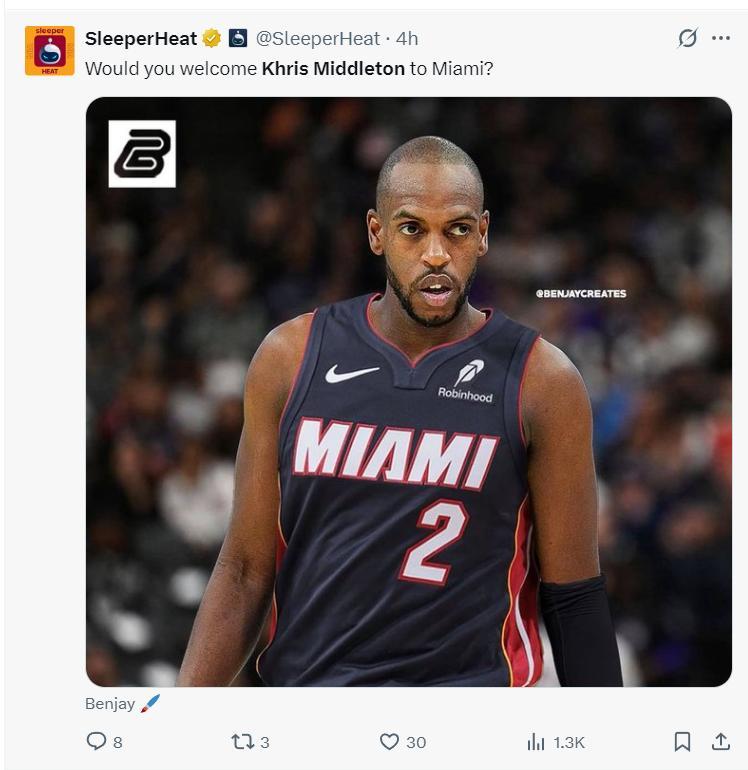Click the like count of 30
This screenshot has height=770, width=748.
pos(416,742)
